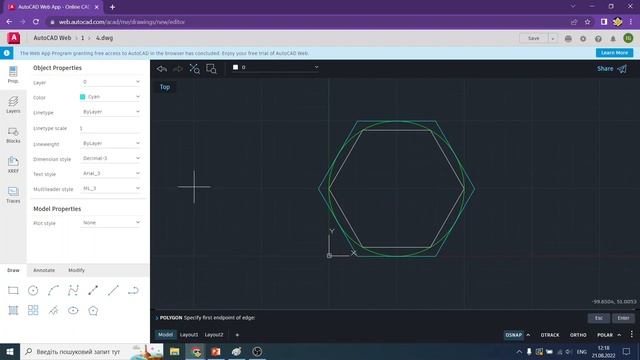Expand the Save button arrow options
The width and height of the screenshot is (640, 360).
click(x=553, y=38)
